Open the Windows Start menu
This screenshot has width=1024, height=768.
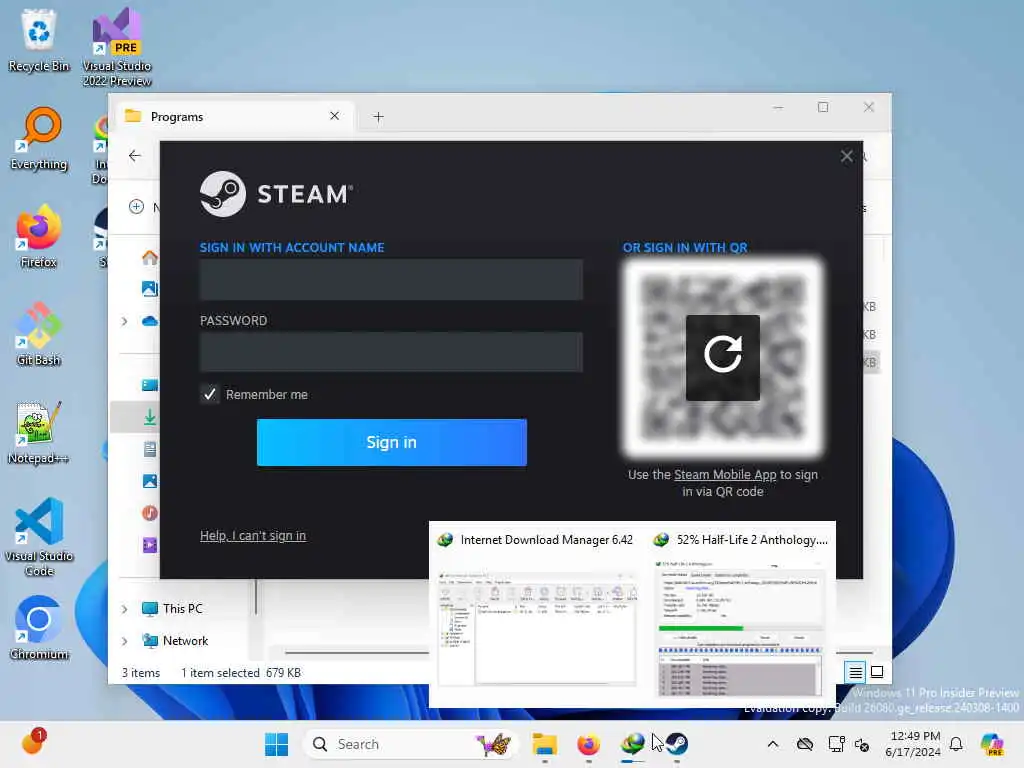coord(276,744)
